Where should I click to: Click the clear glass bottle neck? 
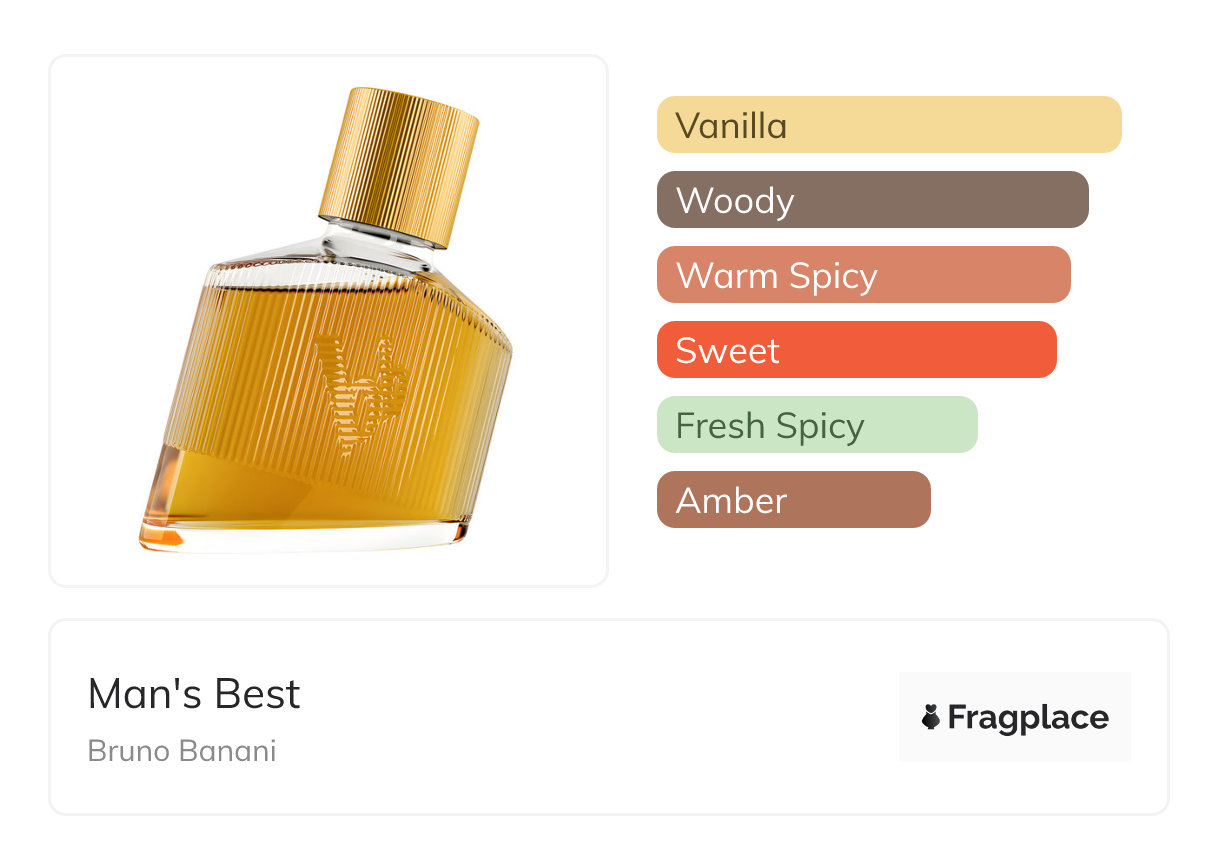coord(375,242)
